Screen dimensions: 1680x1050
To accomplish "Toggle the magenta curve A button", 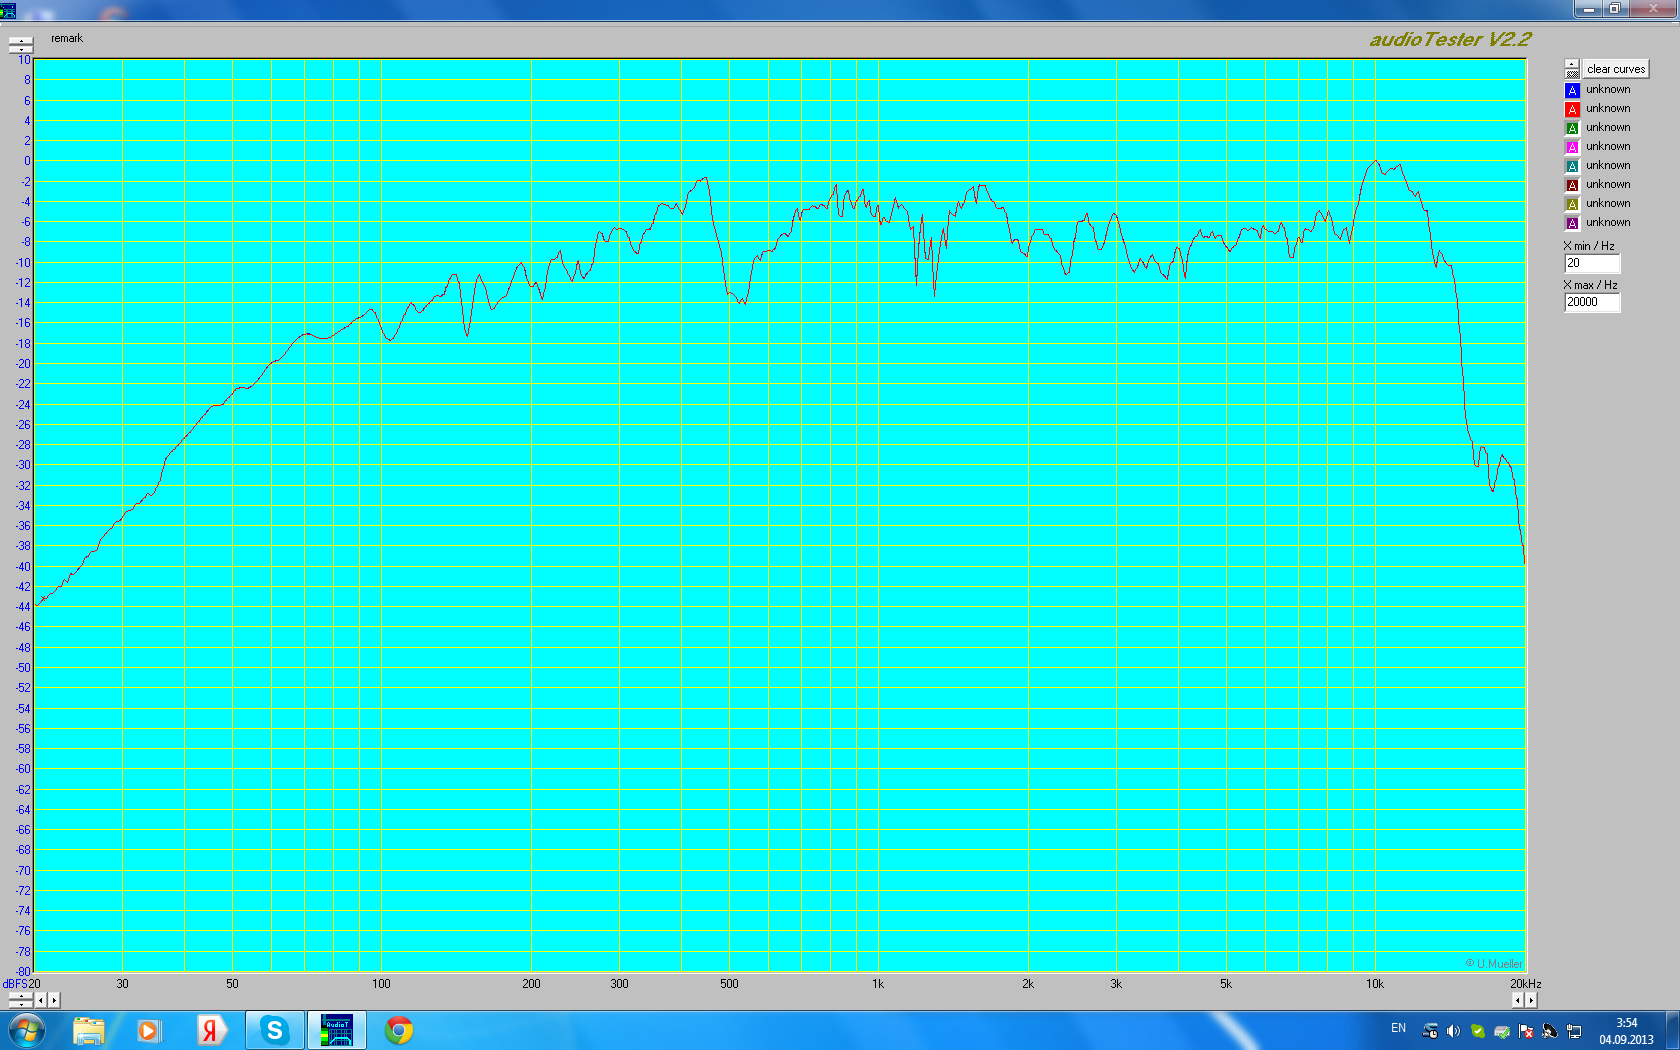I will tap(1572, 147).
